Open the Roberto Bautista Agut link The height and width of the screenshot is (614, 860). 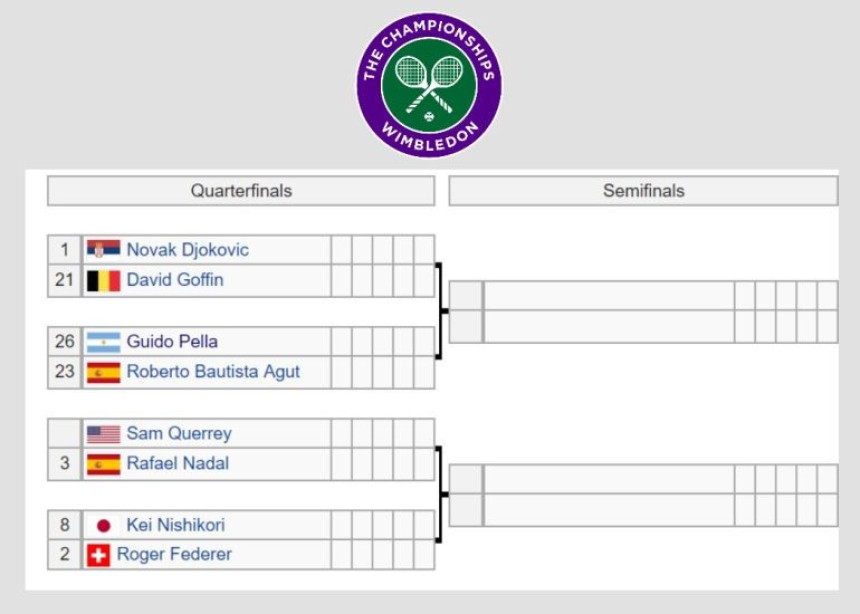tap(213, 371)
